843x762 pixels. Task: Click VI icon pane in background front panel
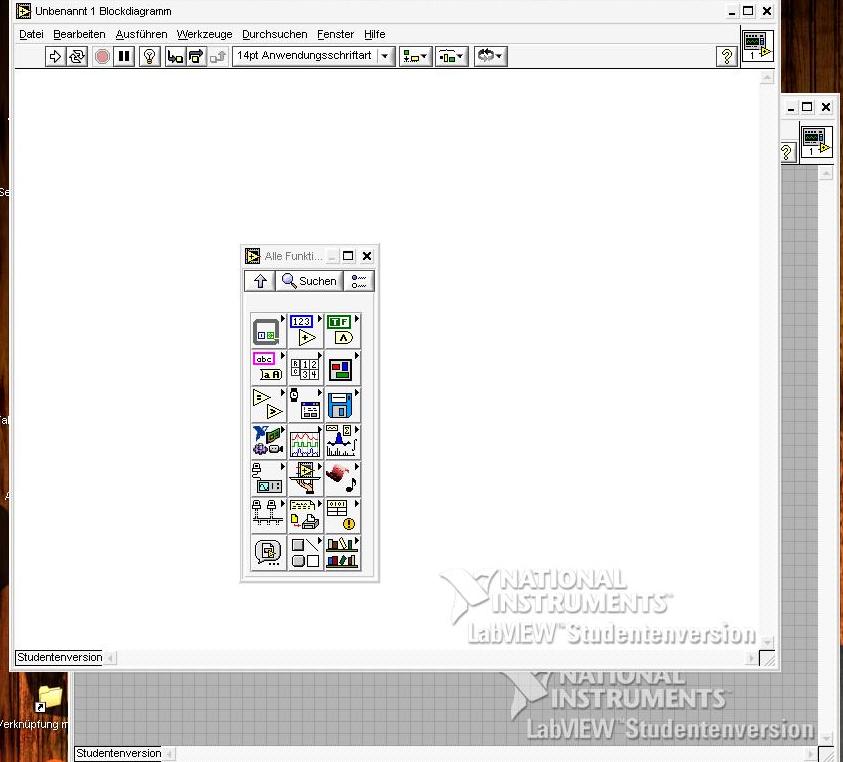pyautogui.click(x=816, y=141)
